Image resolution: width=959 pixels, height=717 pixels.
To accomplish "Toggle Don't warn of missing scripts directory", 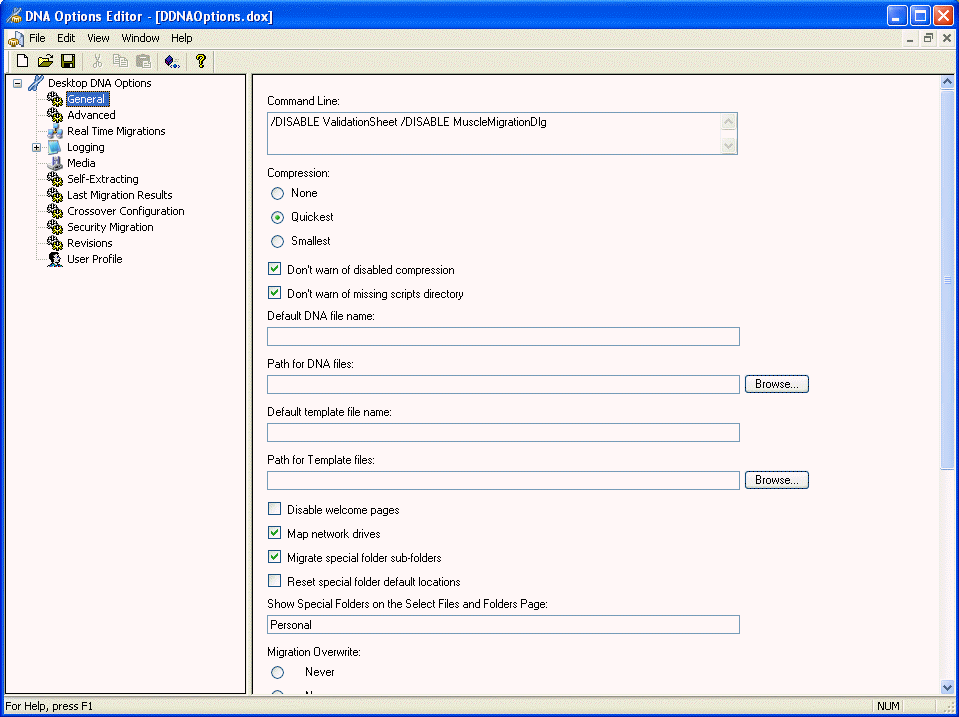I will (x=275, y=293).
